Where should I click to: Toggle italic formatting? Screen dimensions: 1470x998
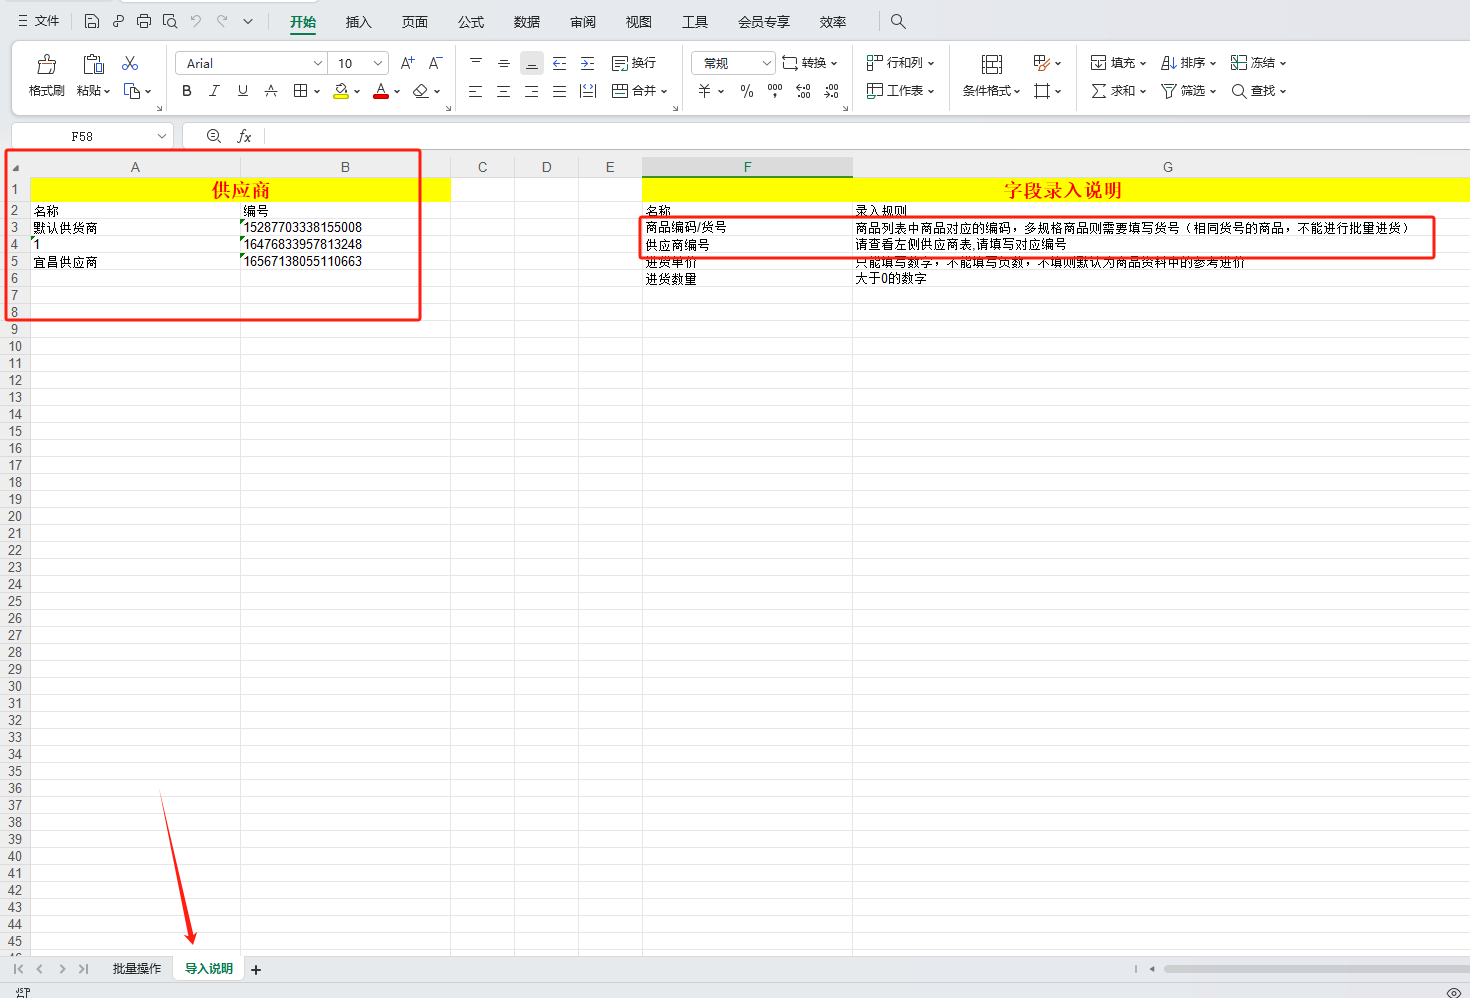pyautogui.click(x=214, y=91)
